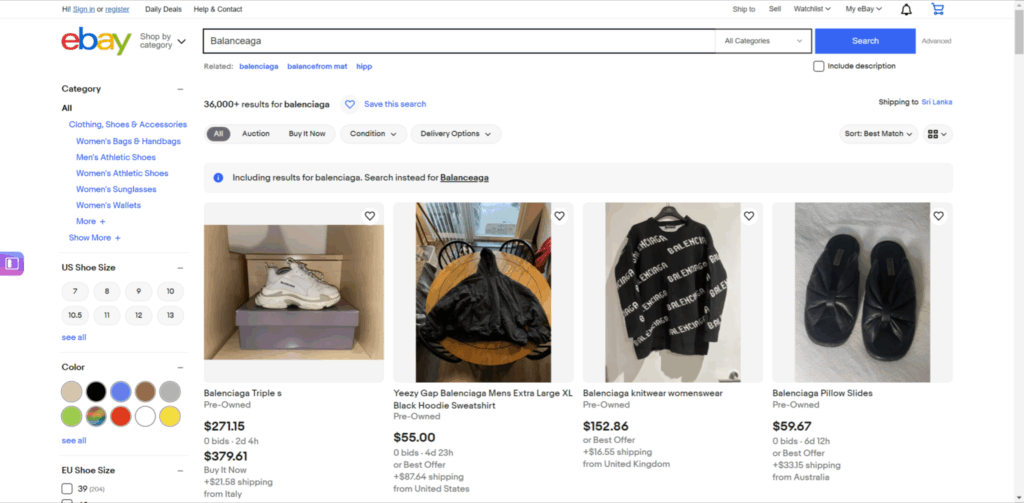Open the Balenciaga Triple s sneaker photo
Viewport: 1024px width, 503px height.
click(294, 292)
